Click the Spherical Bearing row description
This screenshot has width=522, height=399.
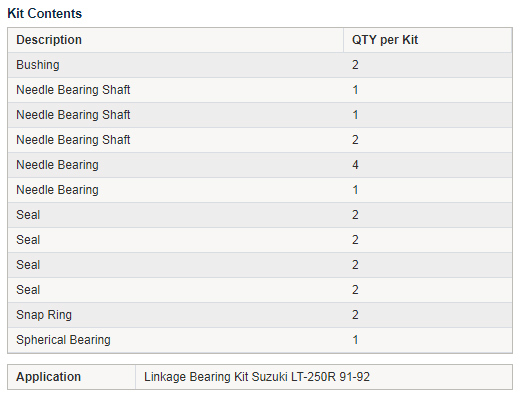(x=63, y=340)
